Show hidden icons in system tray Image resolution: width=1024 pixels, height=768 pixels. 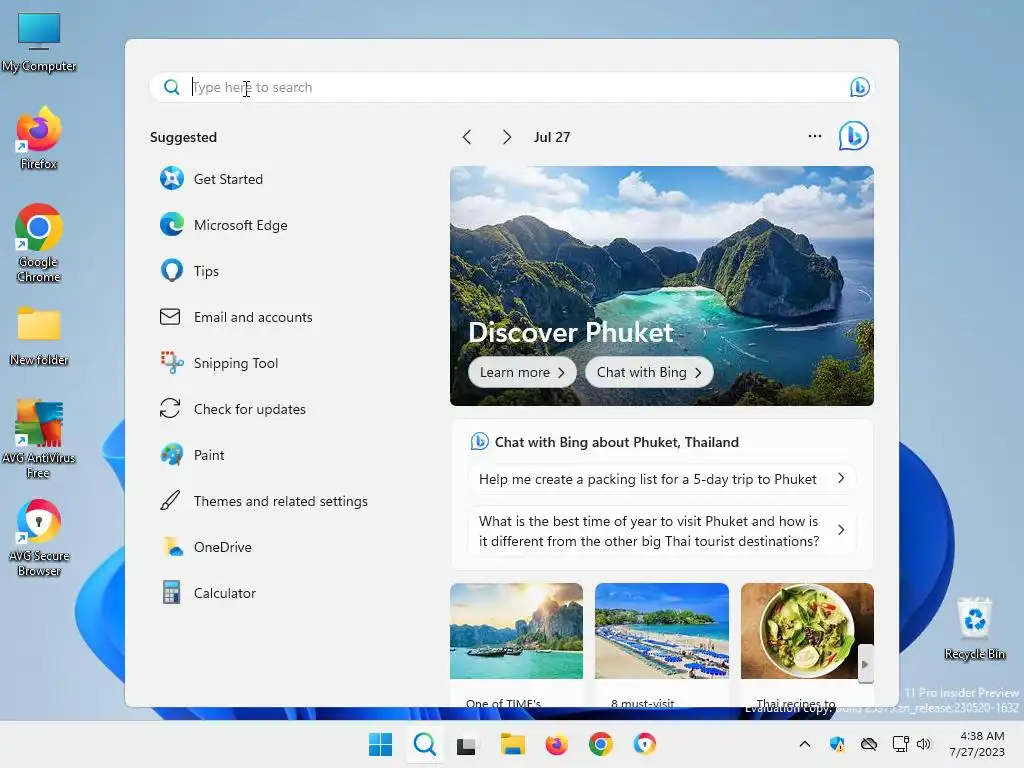(805, 744)
